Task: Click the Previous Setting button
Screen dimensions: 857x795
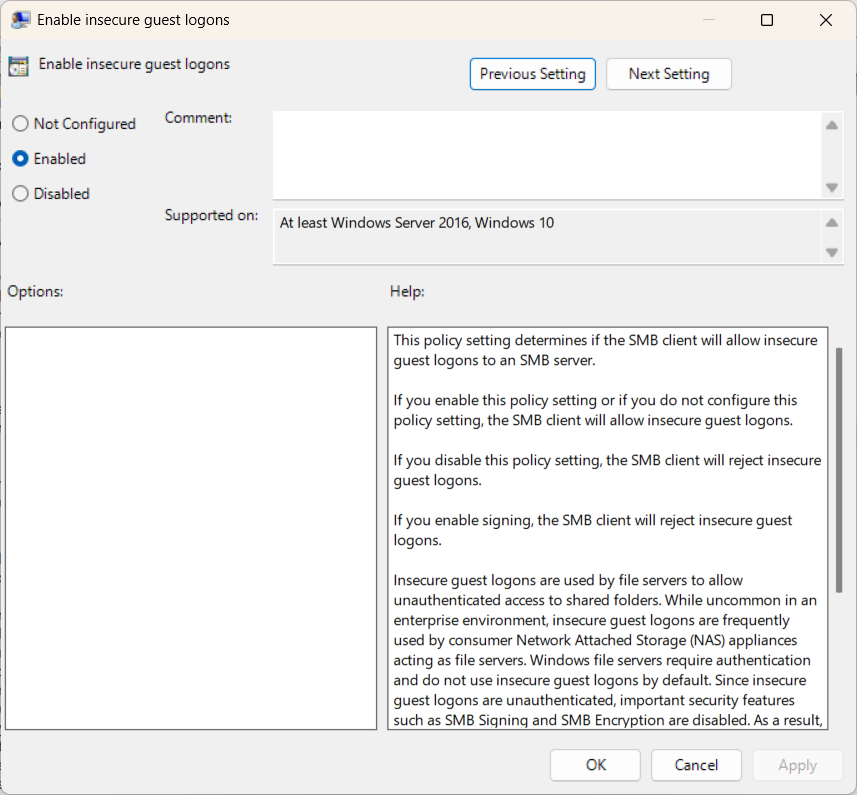Action: coord(532,73)
